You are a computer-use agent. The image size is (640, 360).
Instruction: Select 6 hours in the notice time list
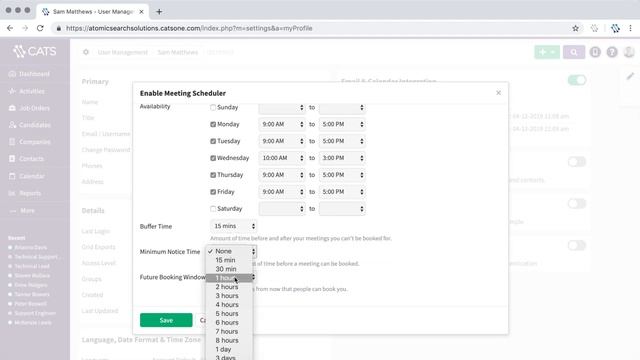click(x=229, y=322)
